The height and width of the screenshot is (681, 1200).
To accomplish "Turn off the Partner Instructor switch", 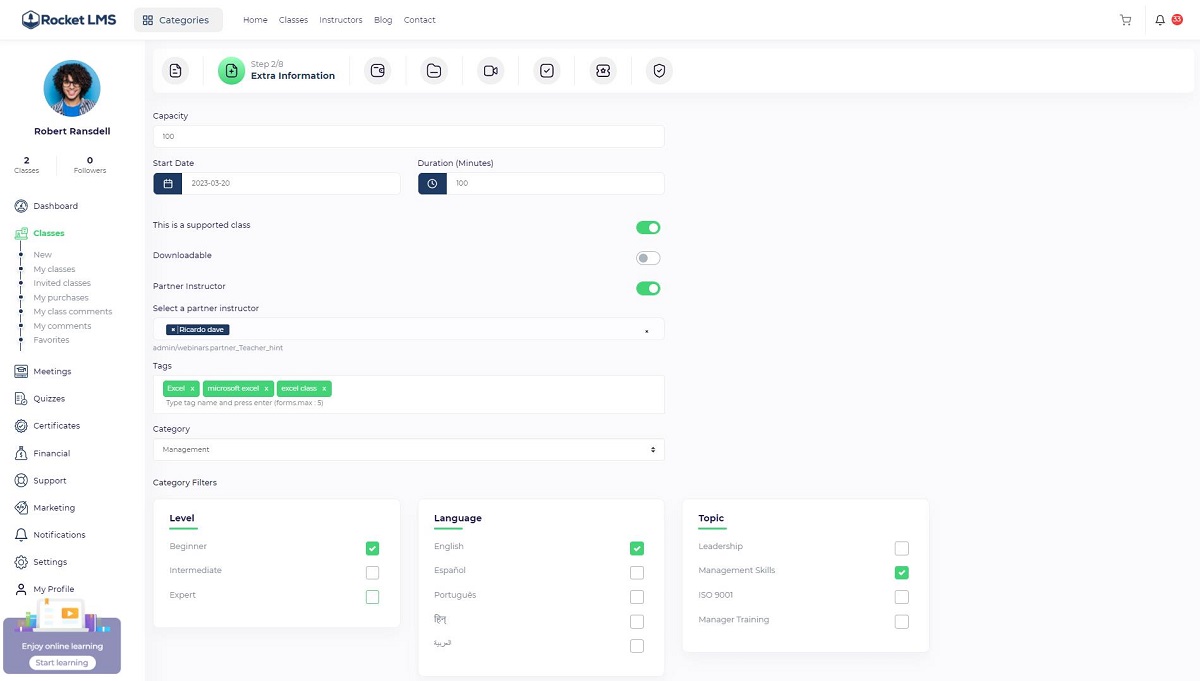I will 648,288.
